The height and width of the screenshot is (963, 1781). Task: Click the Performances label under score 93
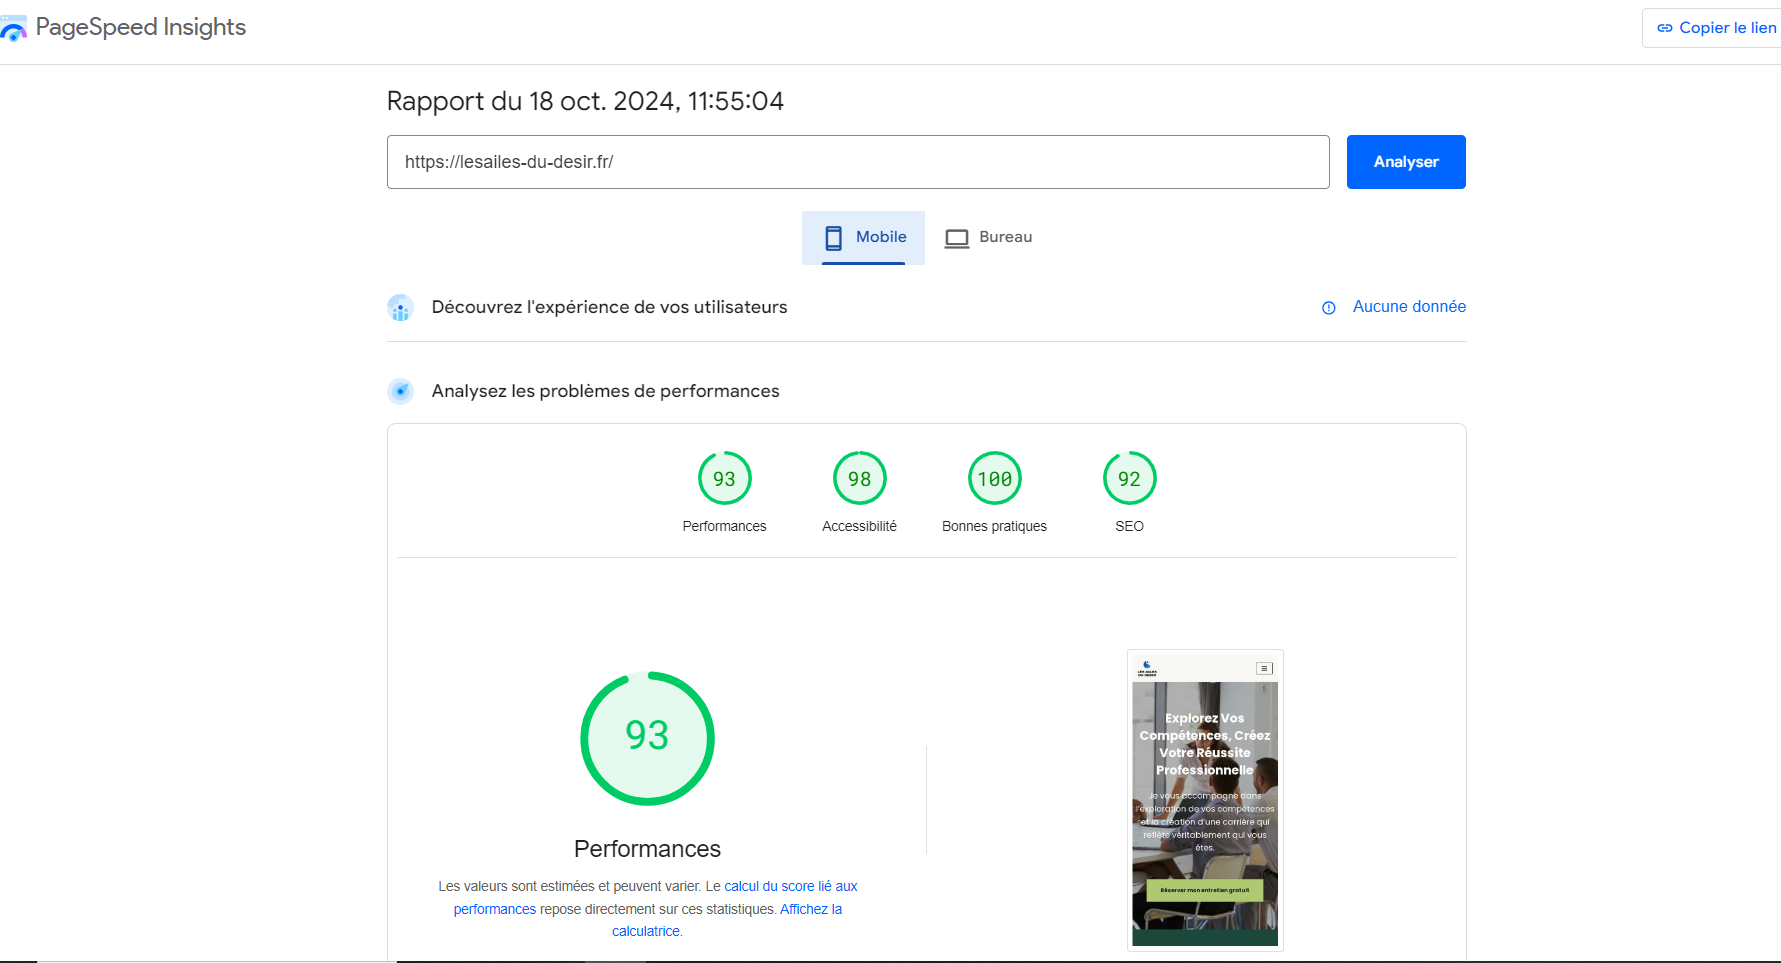point(725,526)
